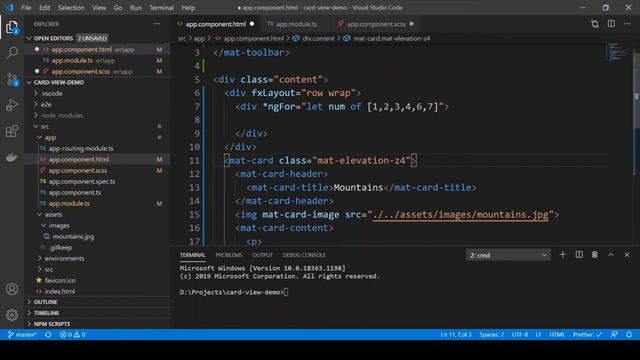Close the terminal panel
Viewport: 640px width, 360px height.
pos(627,255)
